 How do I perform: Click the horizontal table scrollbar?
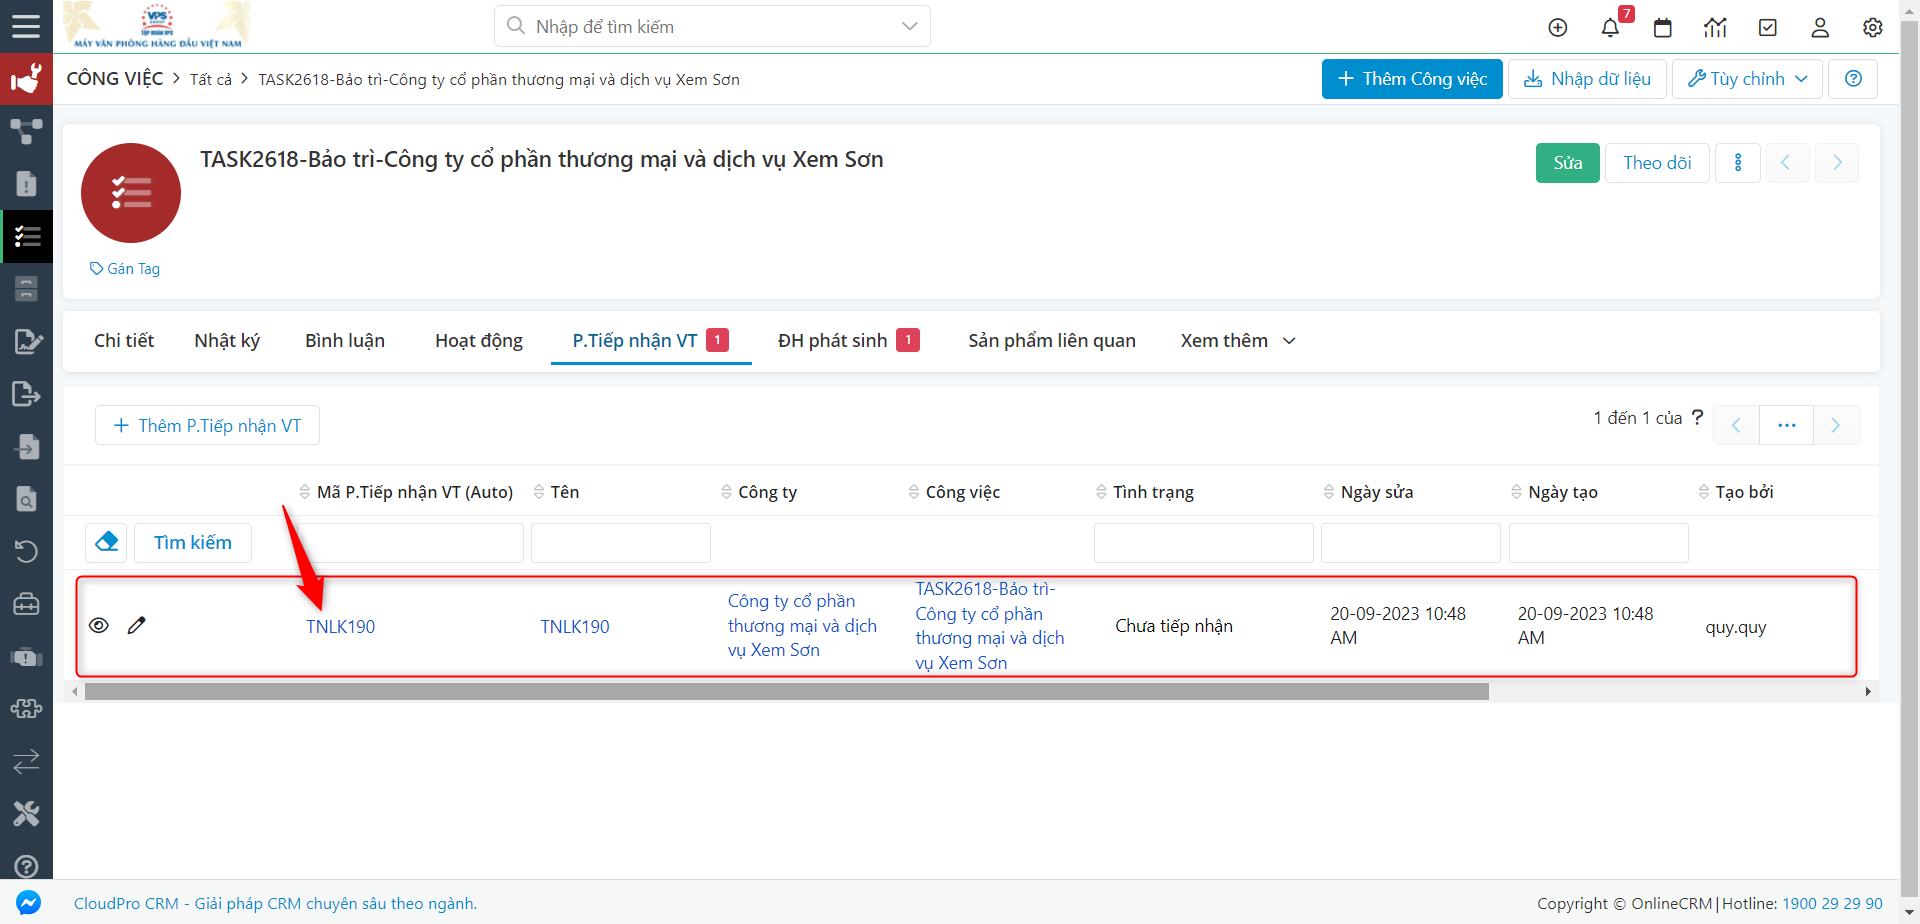786,692
